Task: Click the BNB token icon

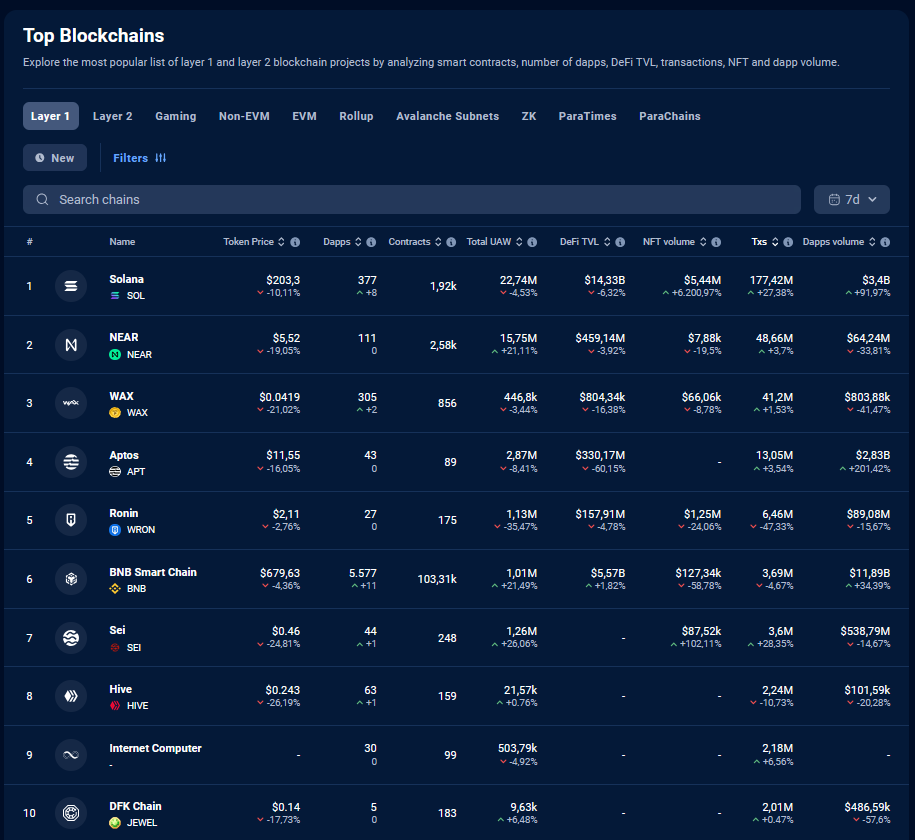Action: [115, 589]
